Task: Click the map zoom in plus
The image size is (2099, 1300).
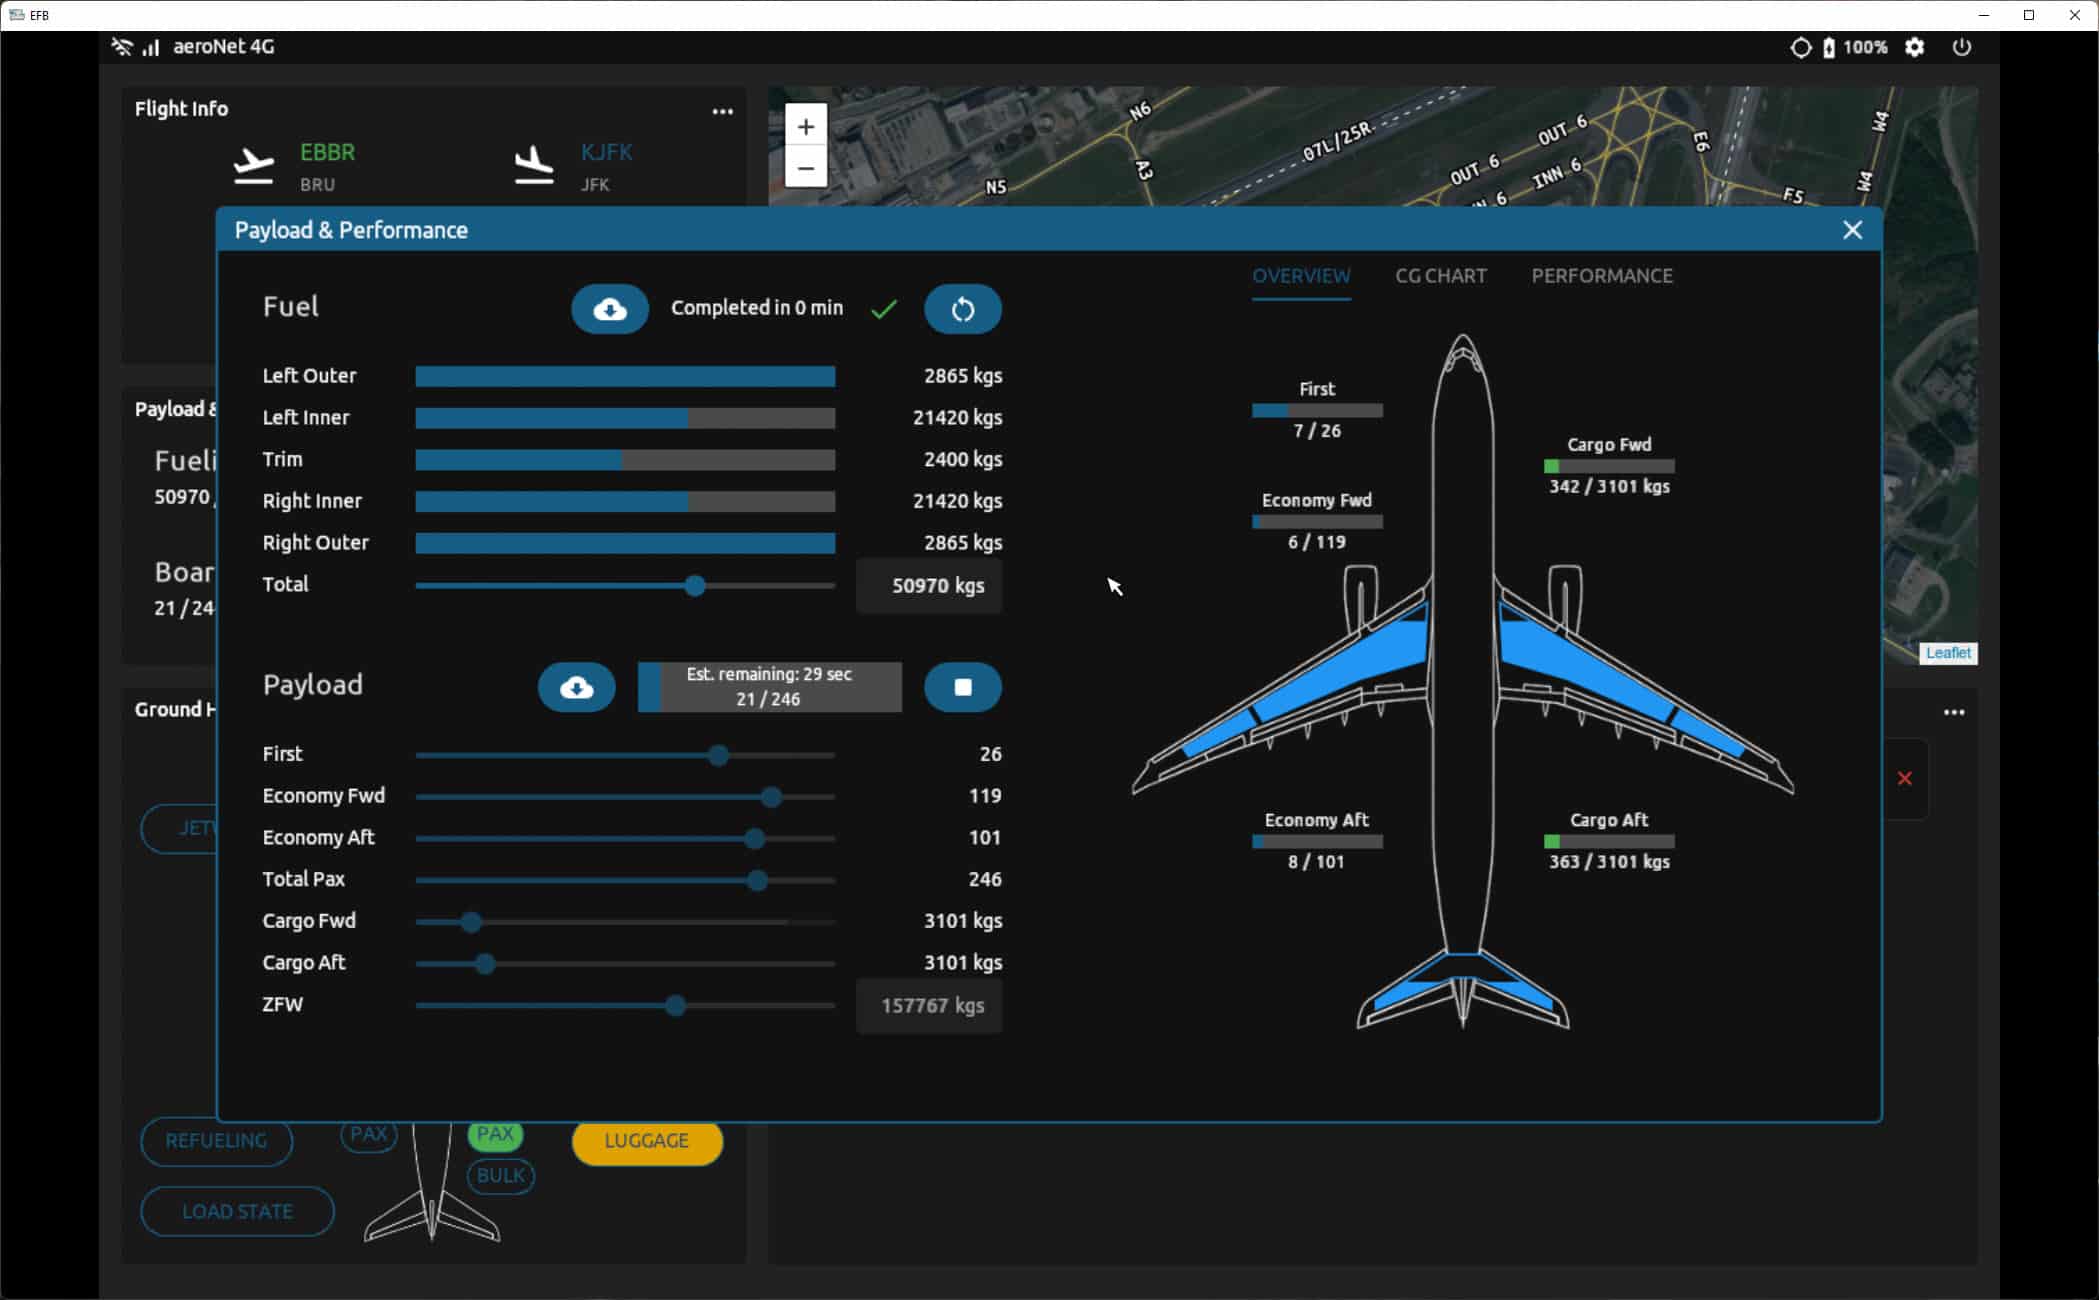Action: point(806,127)
